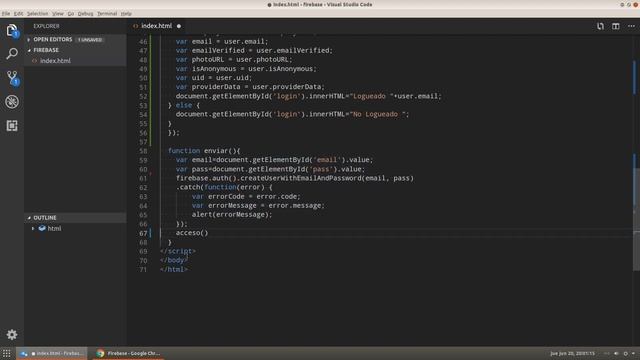Image resolution: width=640 pixels, height=360 pixels.
Task: Open the Search view icon
Action: tap(12, 53)
